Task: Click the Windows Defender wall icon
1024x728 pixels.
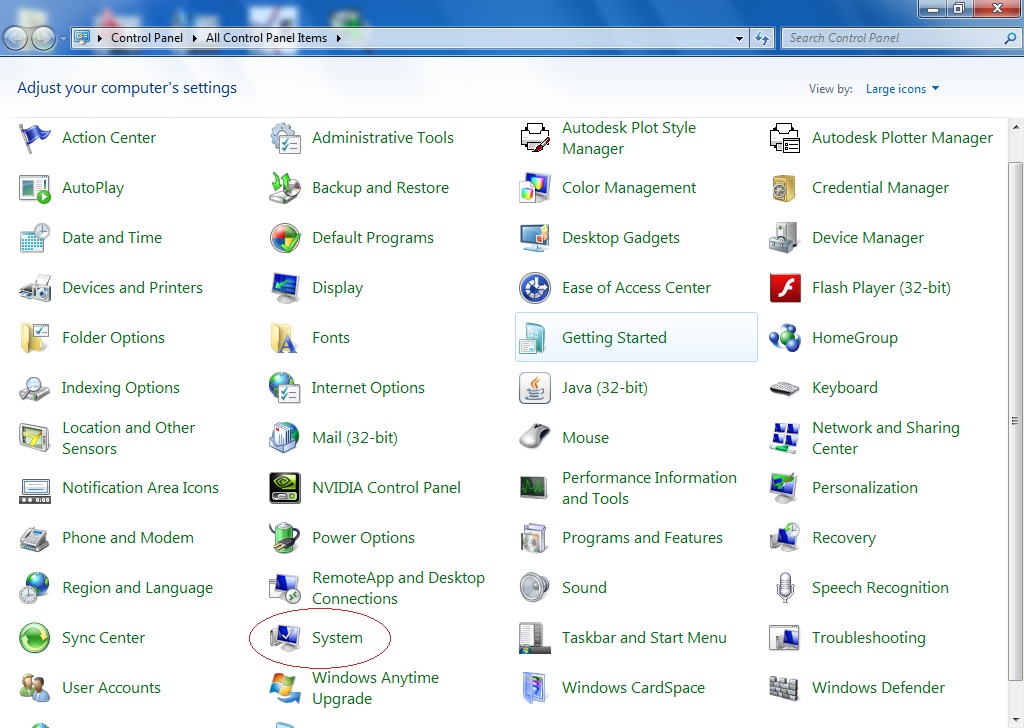Action: (785, 688)
